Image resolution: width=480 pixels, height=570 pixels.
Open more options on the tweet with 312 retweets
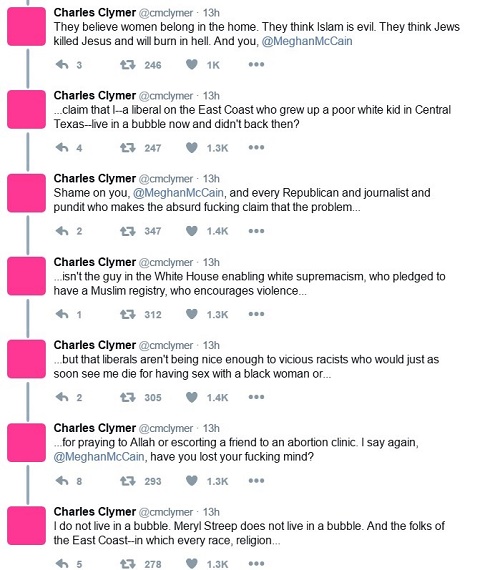[x=256, y=314]
